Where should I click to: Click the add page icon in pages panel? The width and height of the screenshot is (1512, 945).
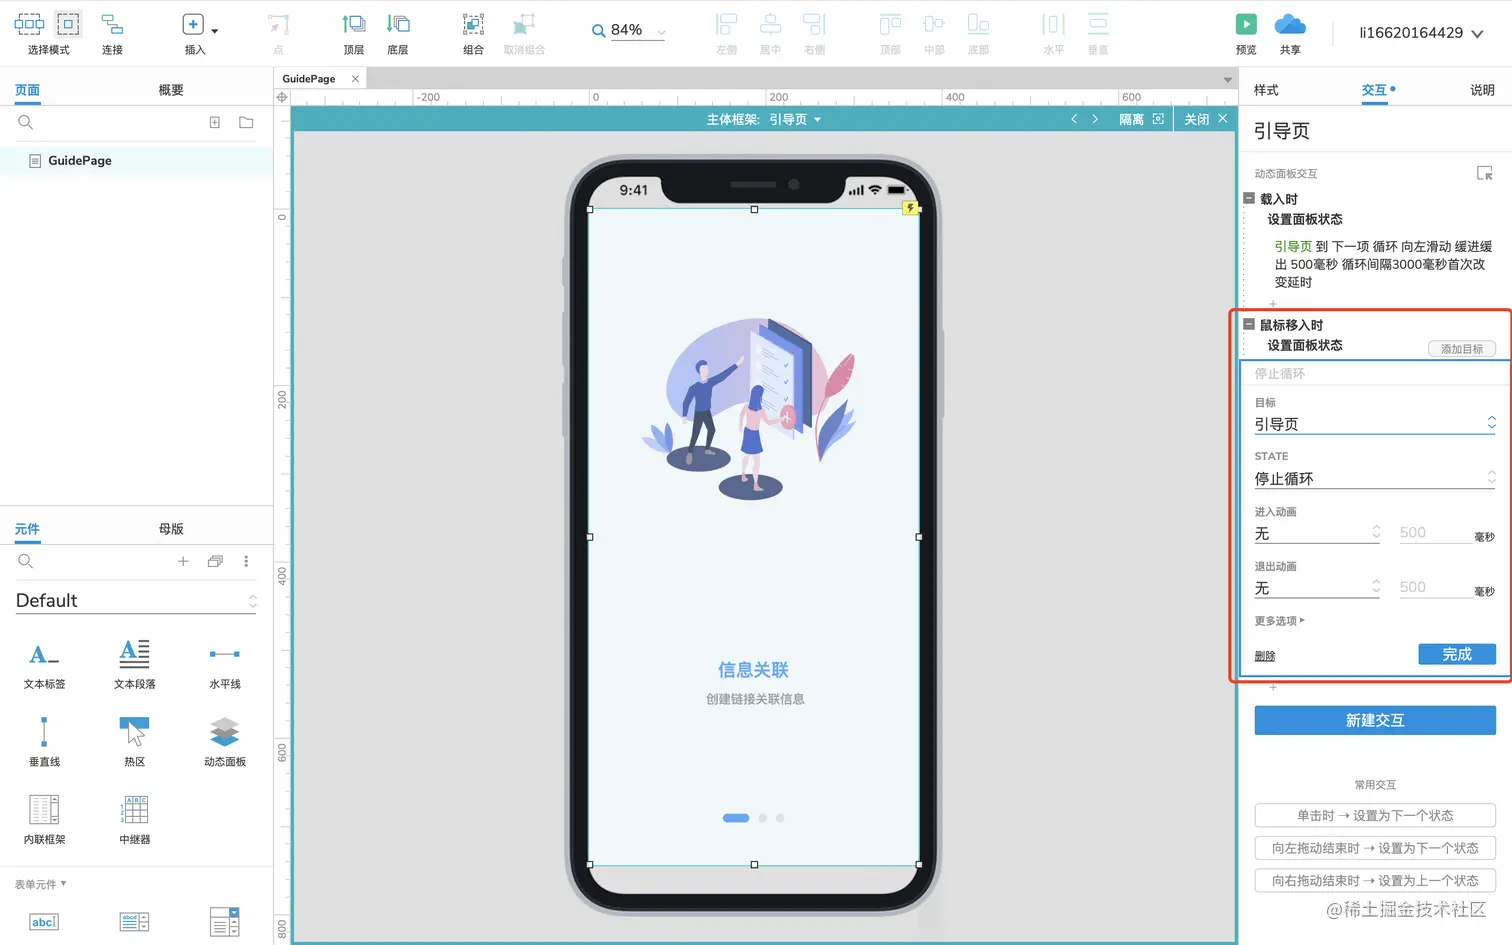(x=214, y=122)
